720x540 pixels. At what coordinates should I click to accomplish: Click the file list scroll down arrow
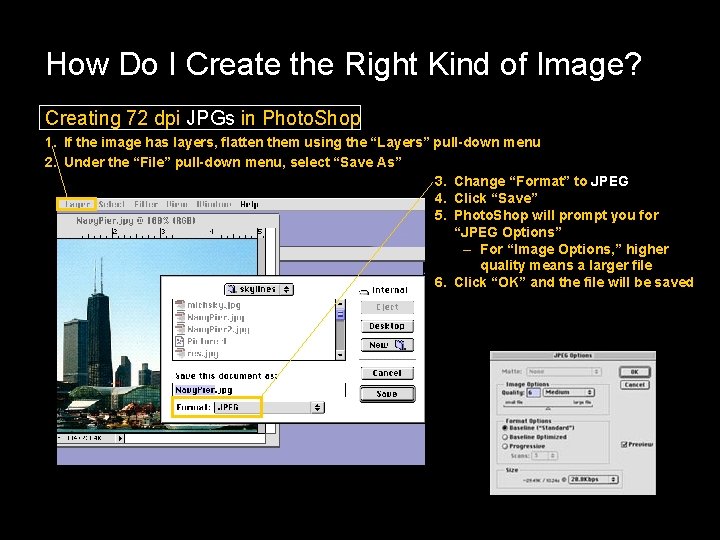pos(340,355)
